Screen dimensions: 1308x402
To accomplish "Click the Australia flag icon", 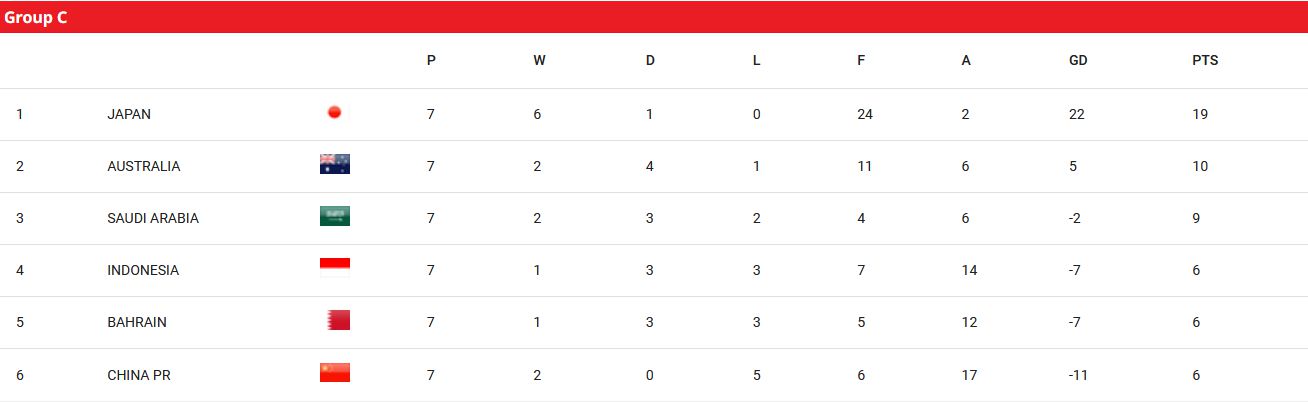I will pos(335,165).
